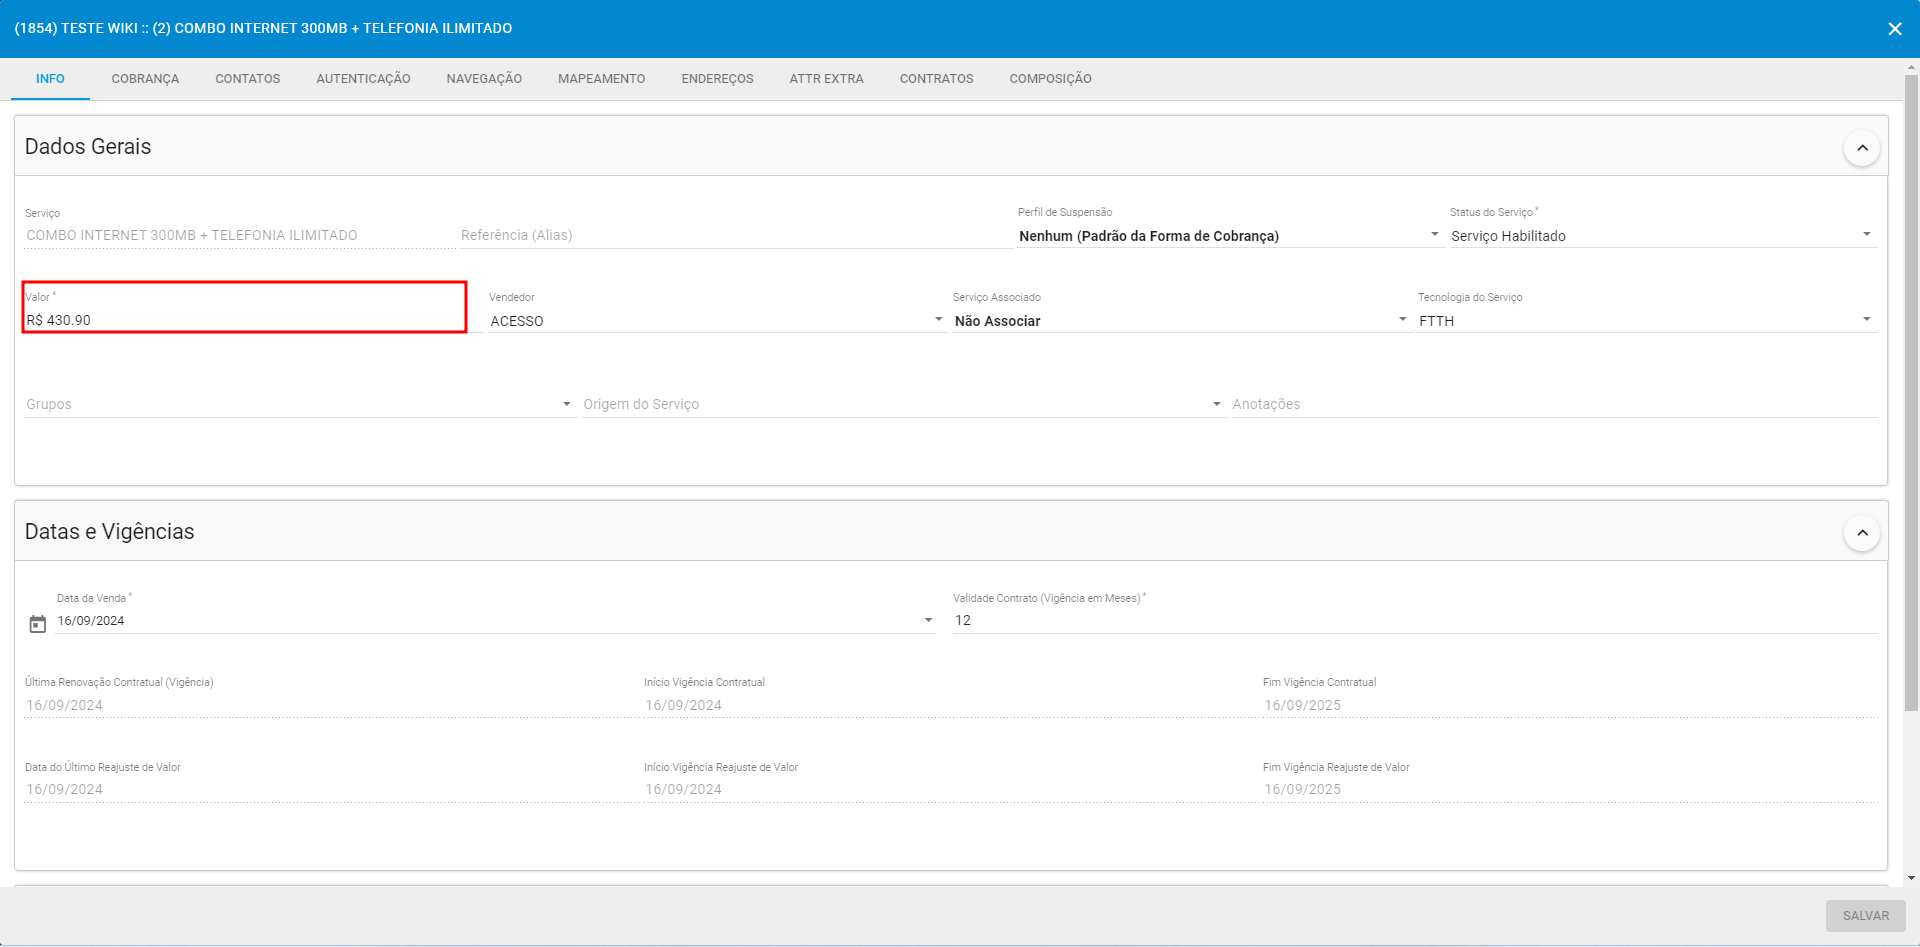Open the Vendedor dropdown showing ACESSO
Screen dimensions: 1920x947
click(716, 321)
